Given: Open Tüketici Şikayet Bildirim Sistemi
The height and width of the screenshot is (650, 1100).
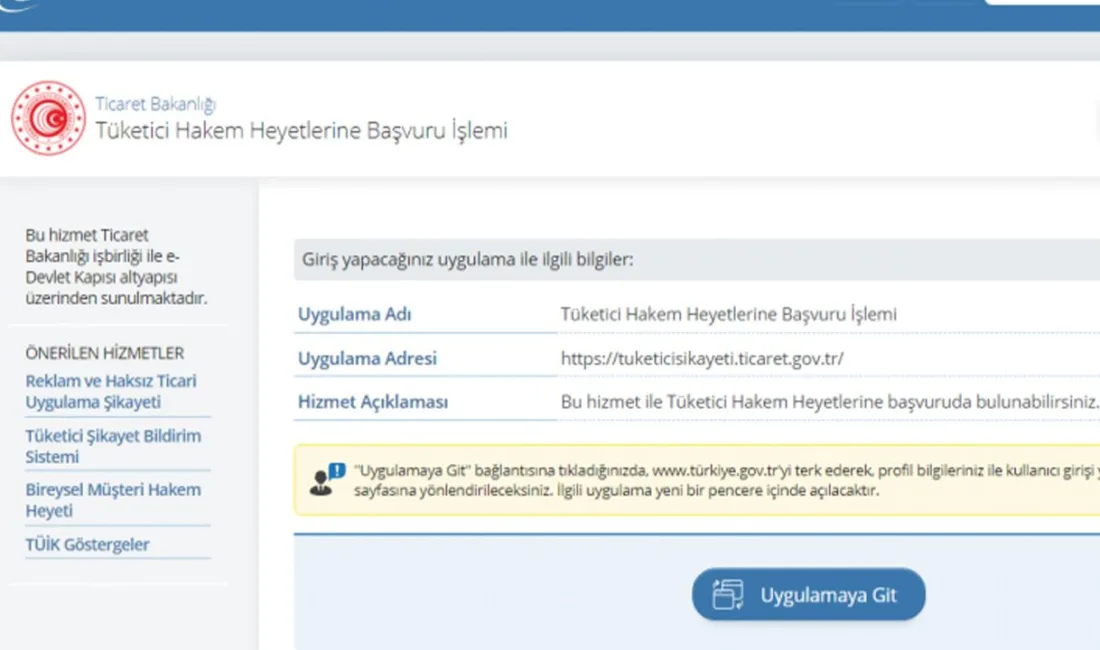Looking at the screenshot, I should tap(110, 445).
